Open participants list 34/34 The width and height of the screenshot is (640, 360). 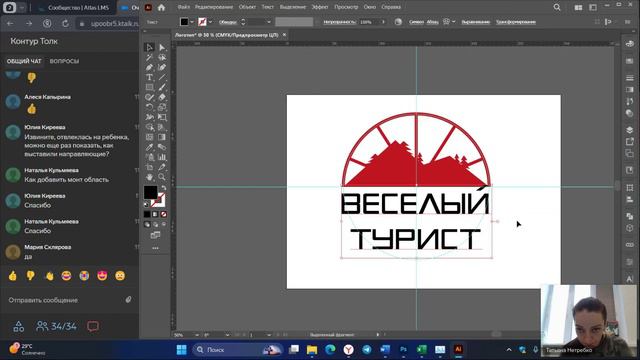click(56, 326)
